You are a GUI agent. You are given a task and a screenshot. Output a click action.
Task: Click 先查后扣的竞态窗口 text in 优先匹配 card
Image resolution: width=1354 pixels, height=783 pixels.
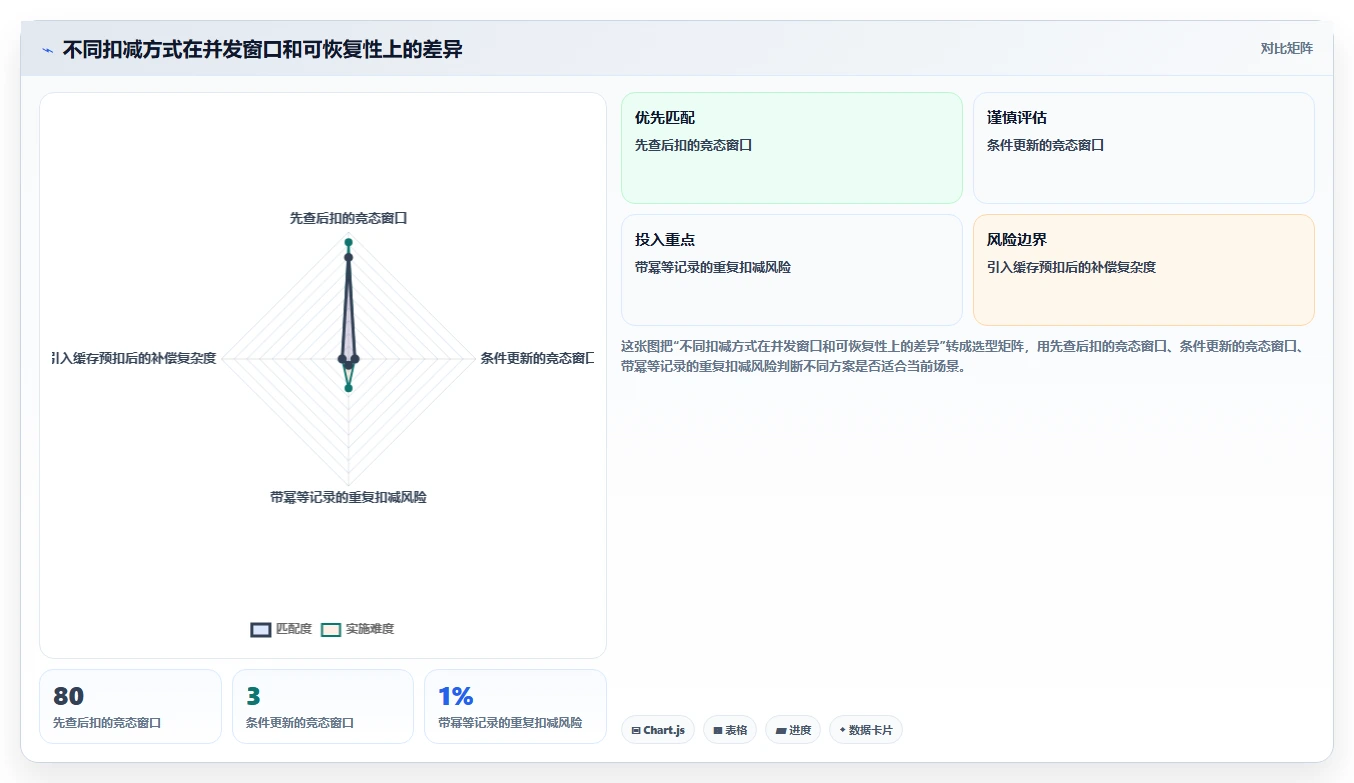pos(693,145)
